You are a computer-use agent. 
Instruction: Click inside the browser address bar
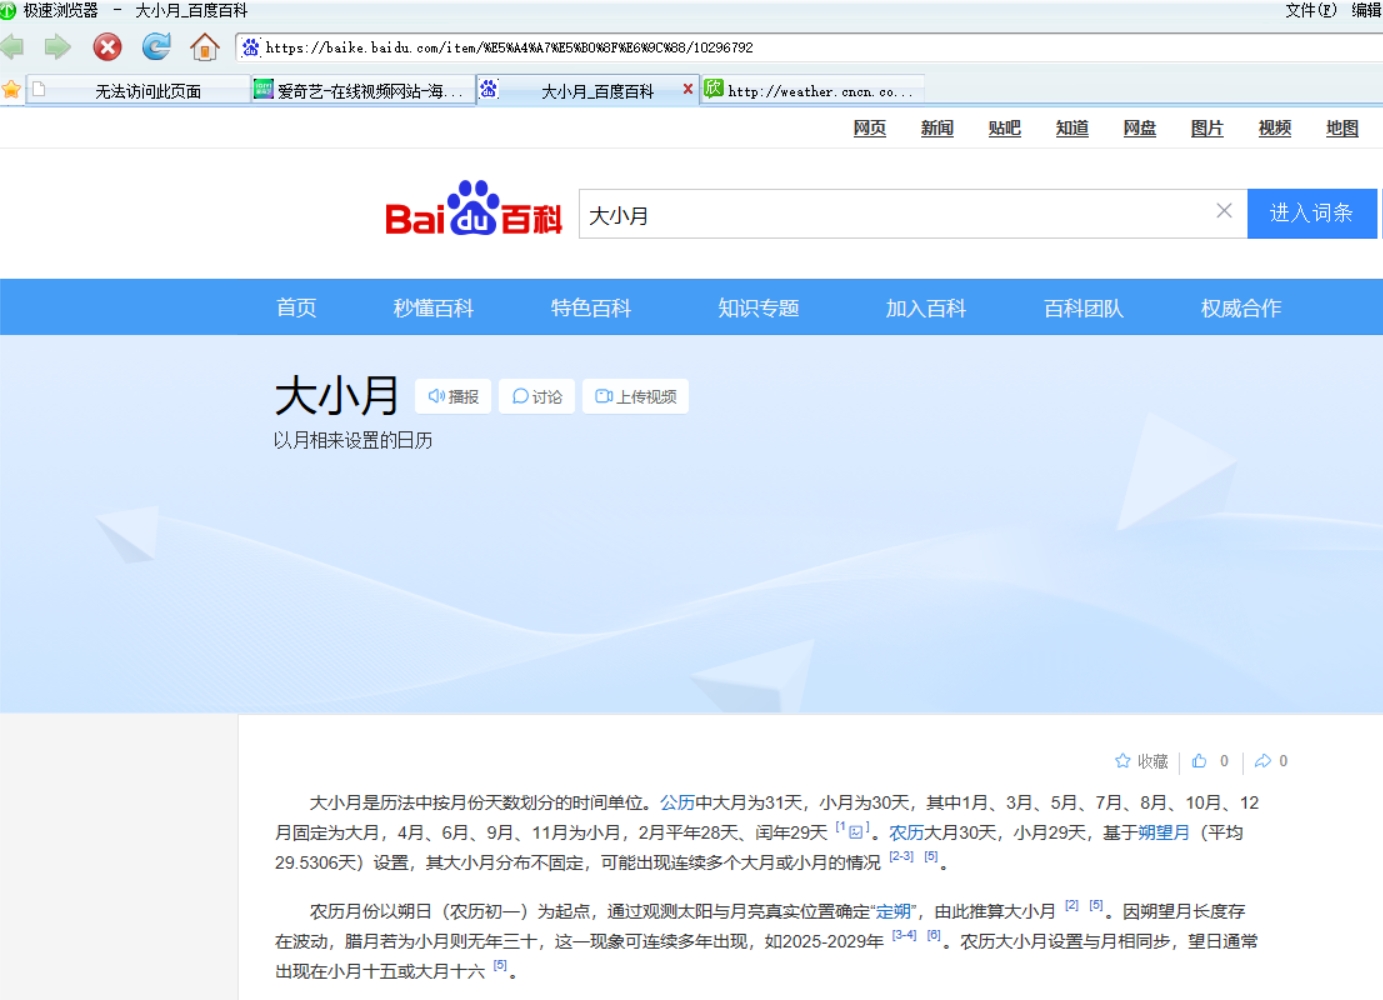[600, 46]
